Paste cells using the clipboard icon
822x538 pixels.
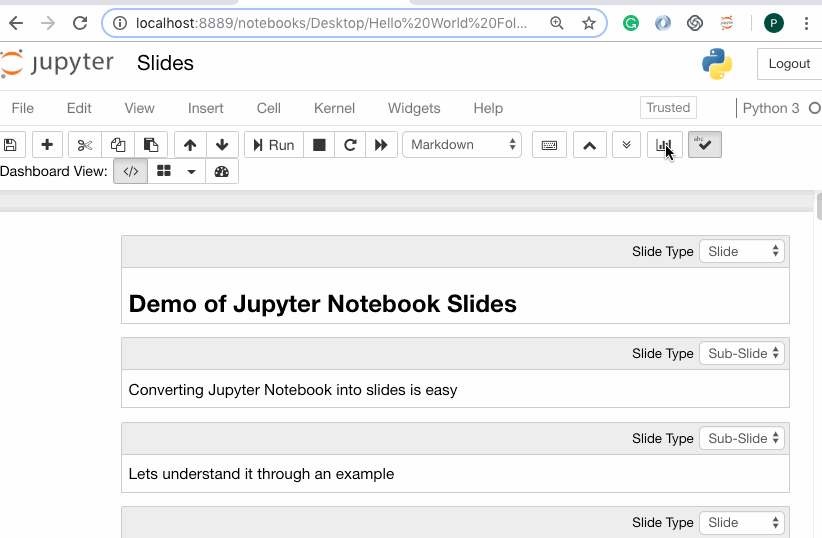pos(150,145)
